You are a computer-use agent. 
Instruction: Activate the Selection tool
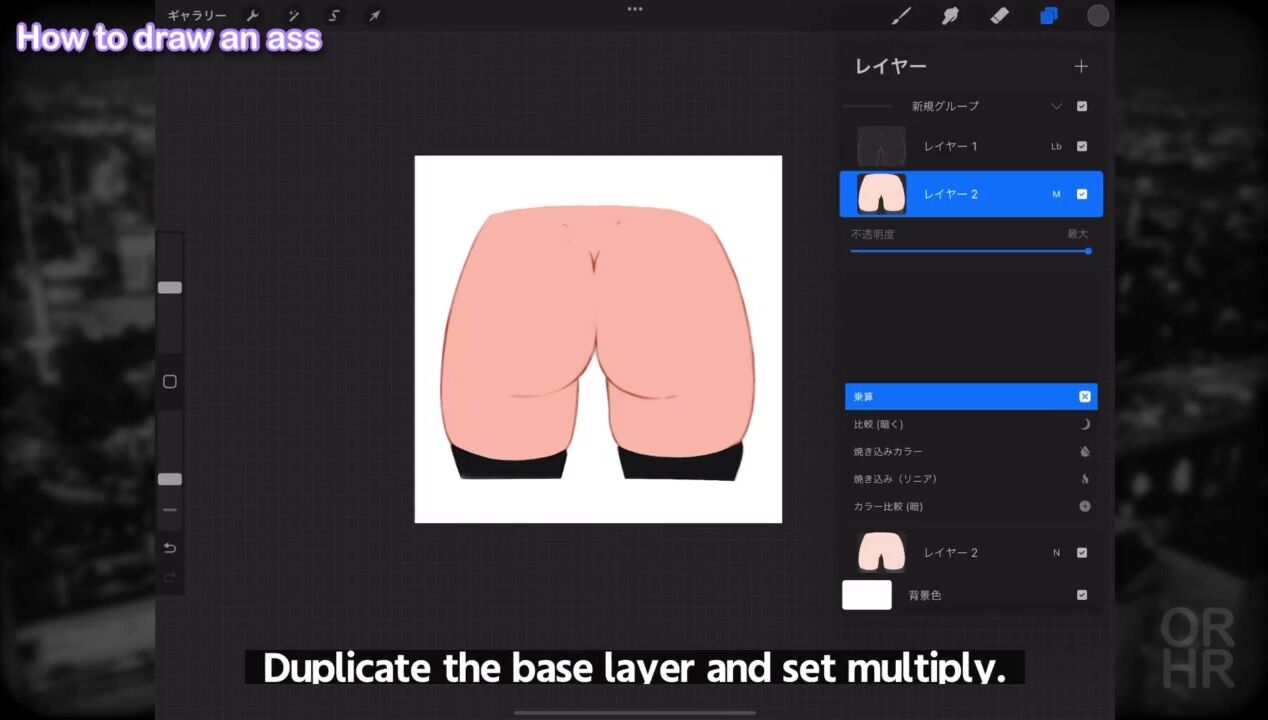[334, 16]
